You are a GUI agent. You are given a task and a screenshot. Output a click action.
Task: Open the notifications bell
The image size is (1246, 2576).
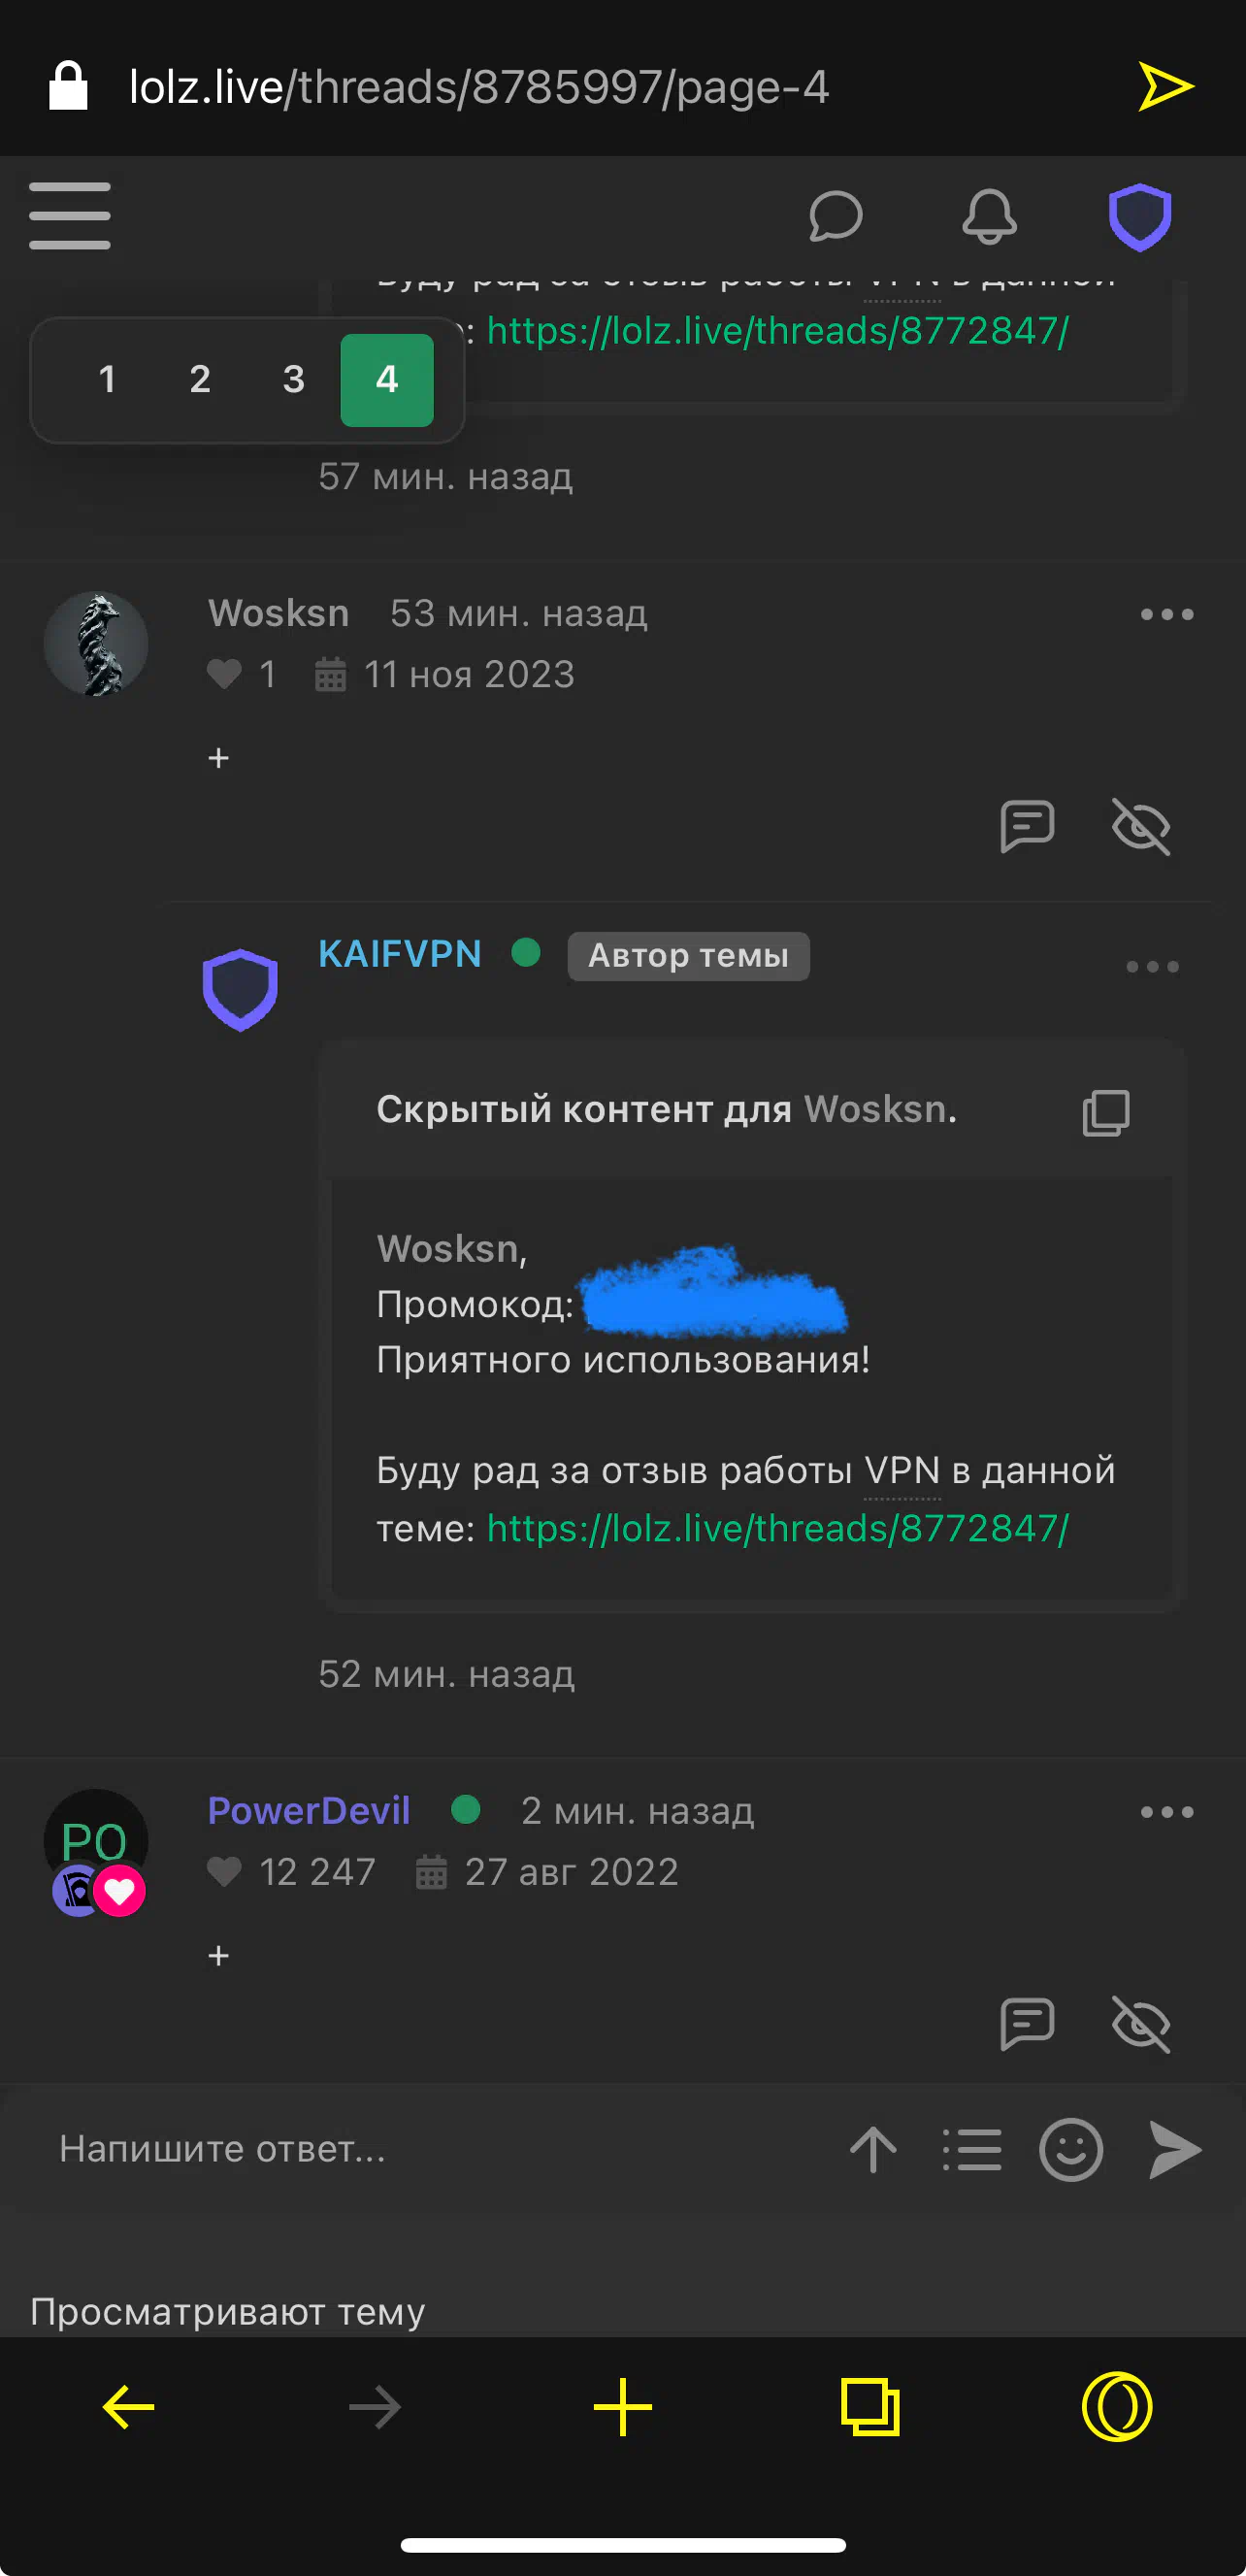click(x=989, y=216)
